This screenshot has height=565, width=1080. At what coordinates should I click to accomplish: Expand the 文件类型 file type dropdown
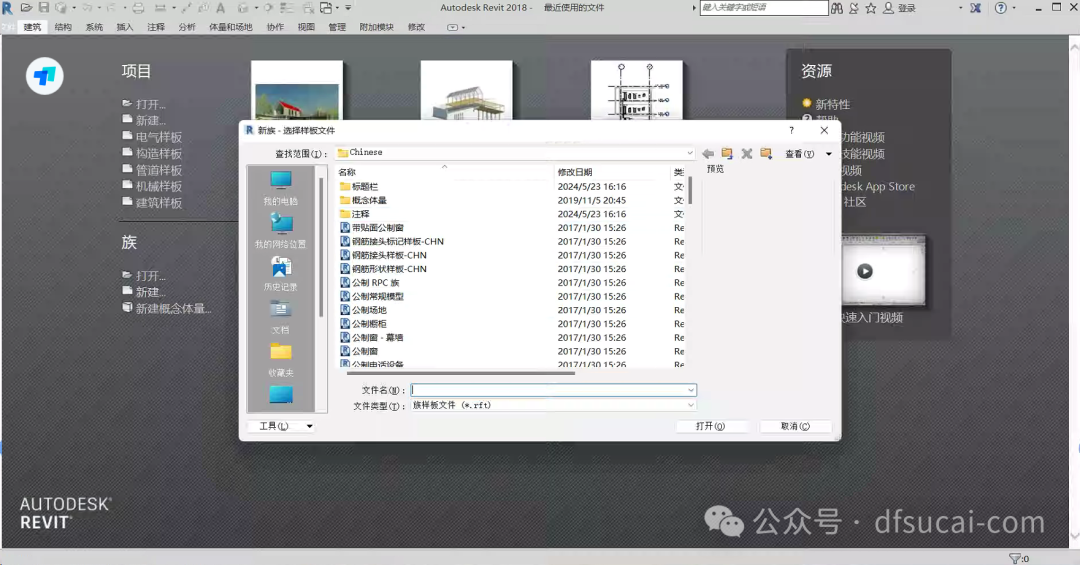(x=691, y=405)
